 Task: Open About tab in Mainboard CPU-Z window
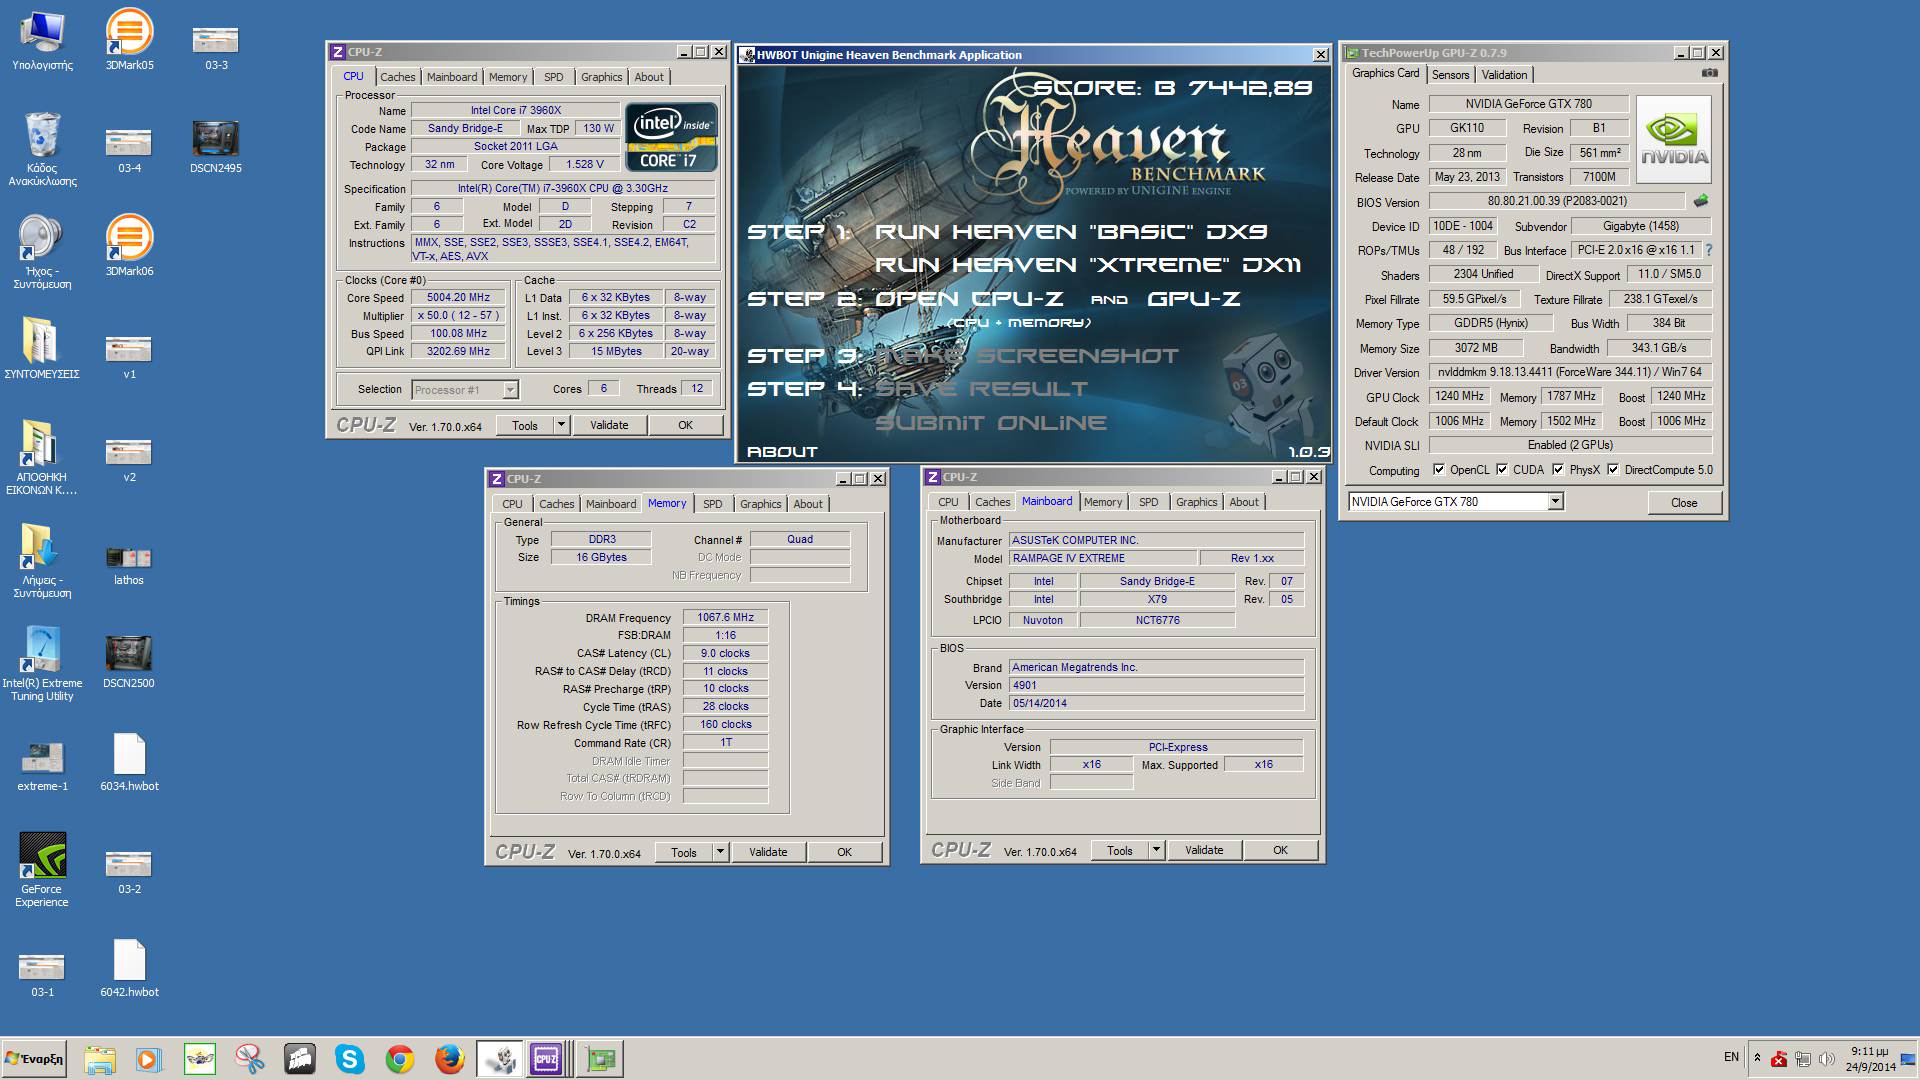pos(1244,502)
